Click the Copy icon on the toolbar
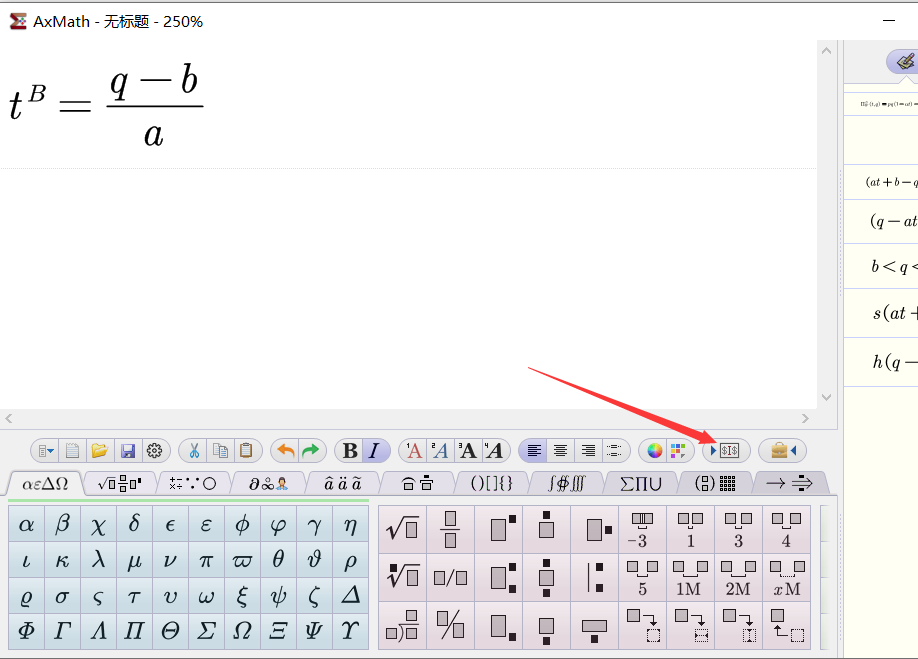Screen dimensions: 918x659 tap(221, 450)
